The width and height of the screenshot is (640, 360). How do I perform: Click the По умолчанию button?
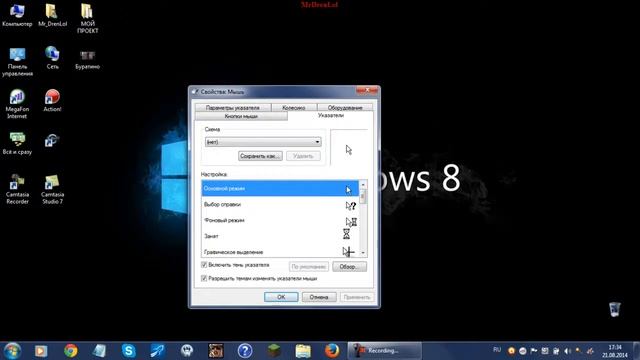pos(309,267)
